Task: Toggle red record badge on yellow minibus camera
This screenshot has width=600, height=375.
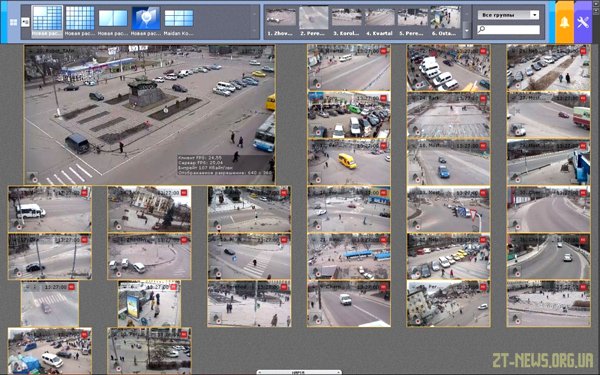Action: (x=383, y=146)
